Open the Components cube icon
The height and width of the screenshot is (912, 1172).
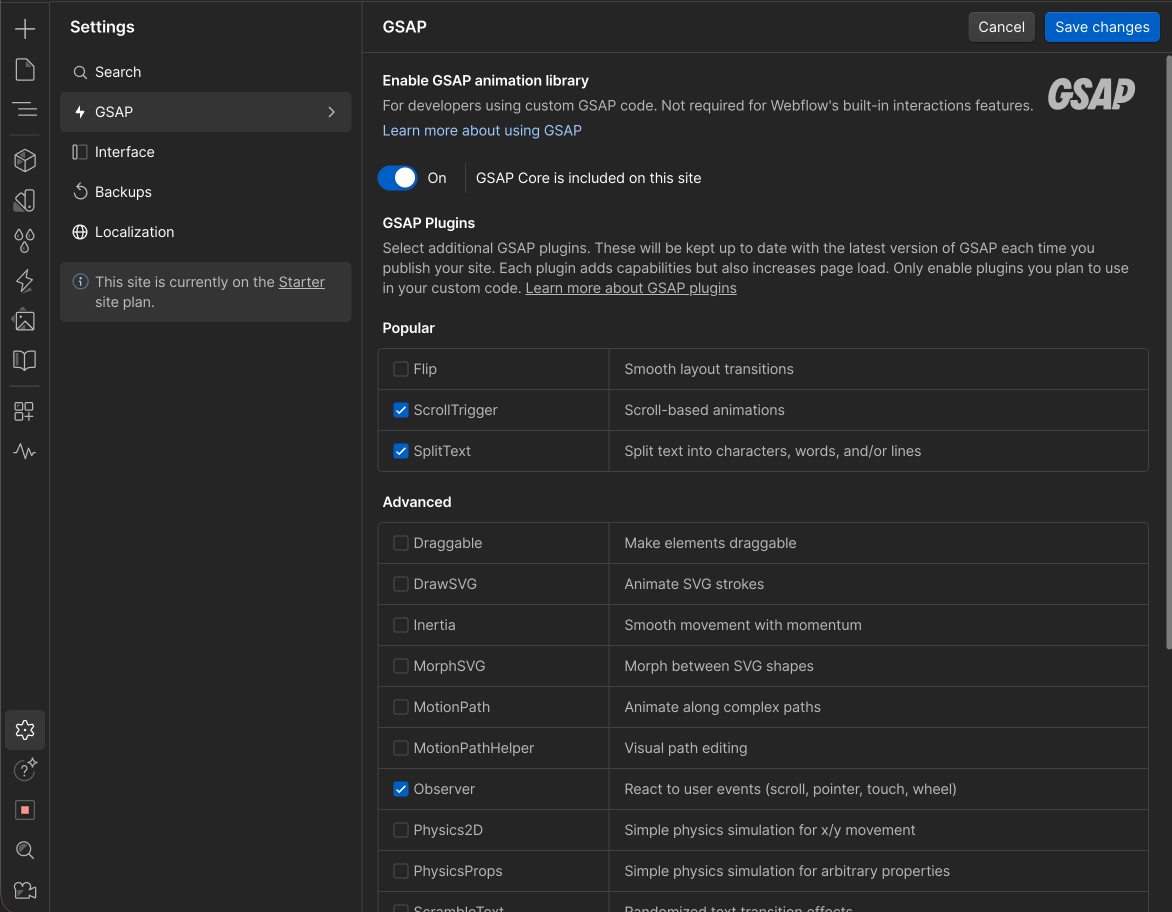pyautogui.click(x=25, y=160)
